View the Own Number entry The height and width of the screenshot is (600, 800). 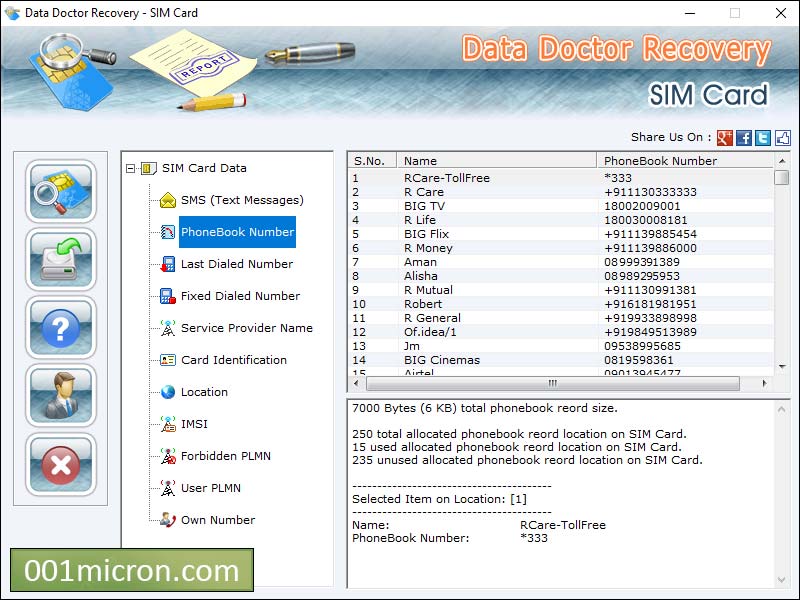click(212, 520)
